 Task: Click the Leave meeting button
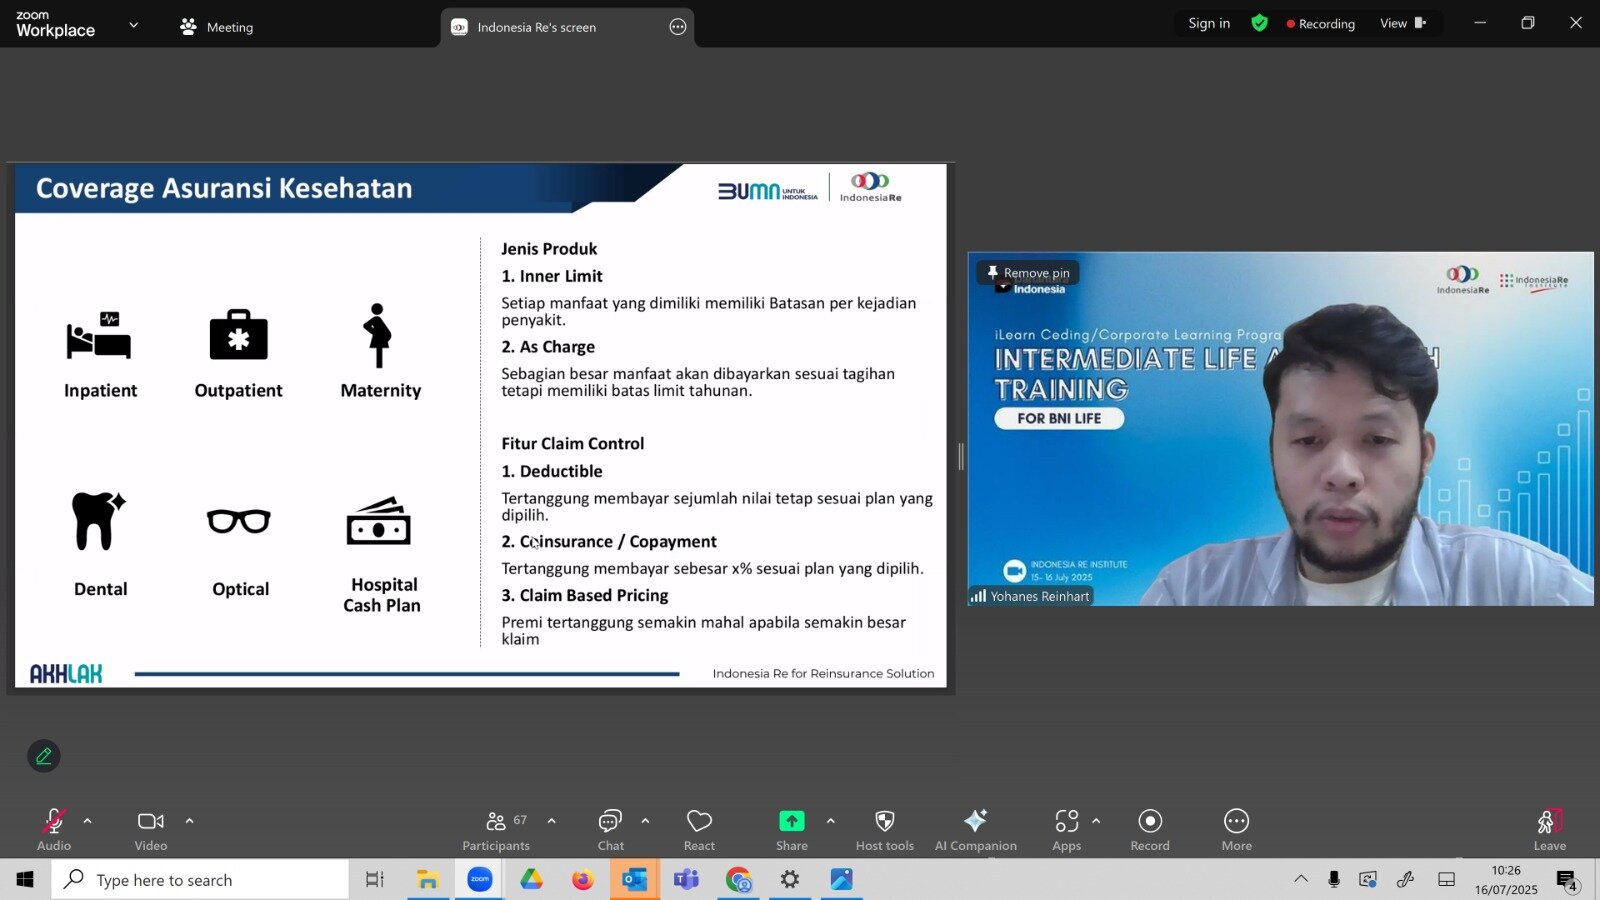tap(1550, 829)
